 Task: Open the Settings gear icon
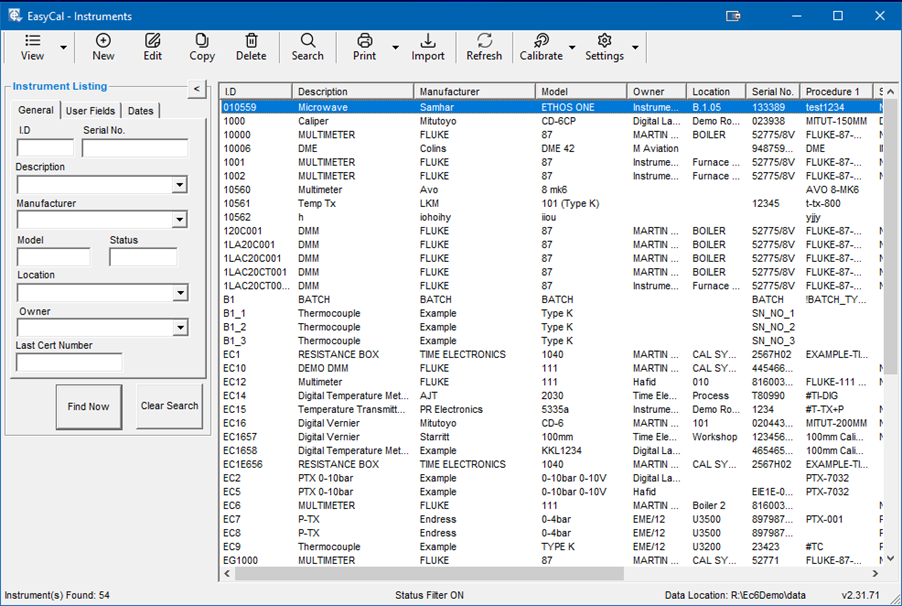point(604,41)
